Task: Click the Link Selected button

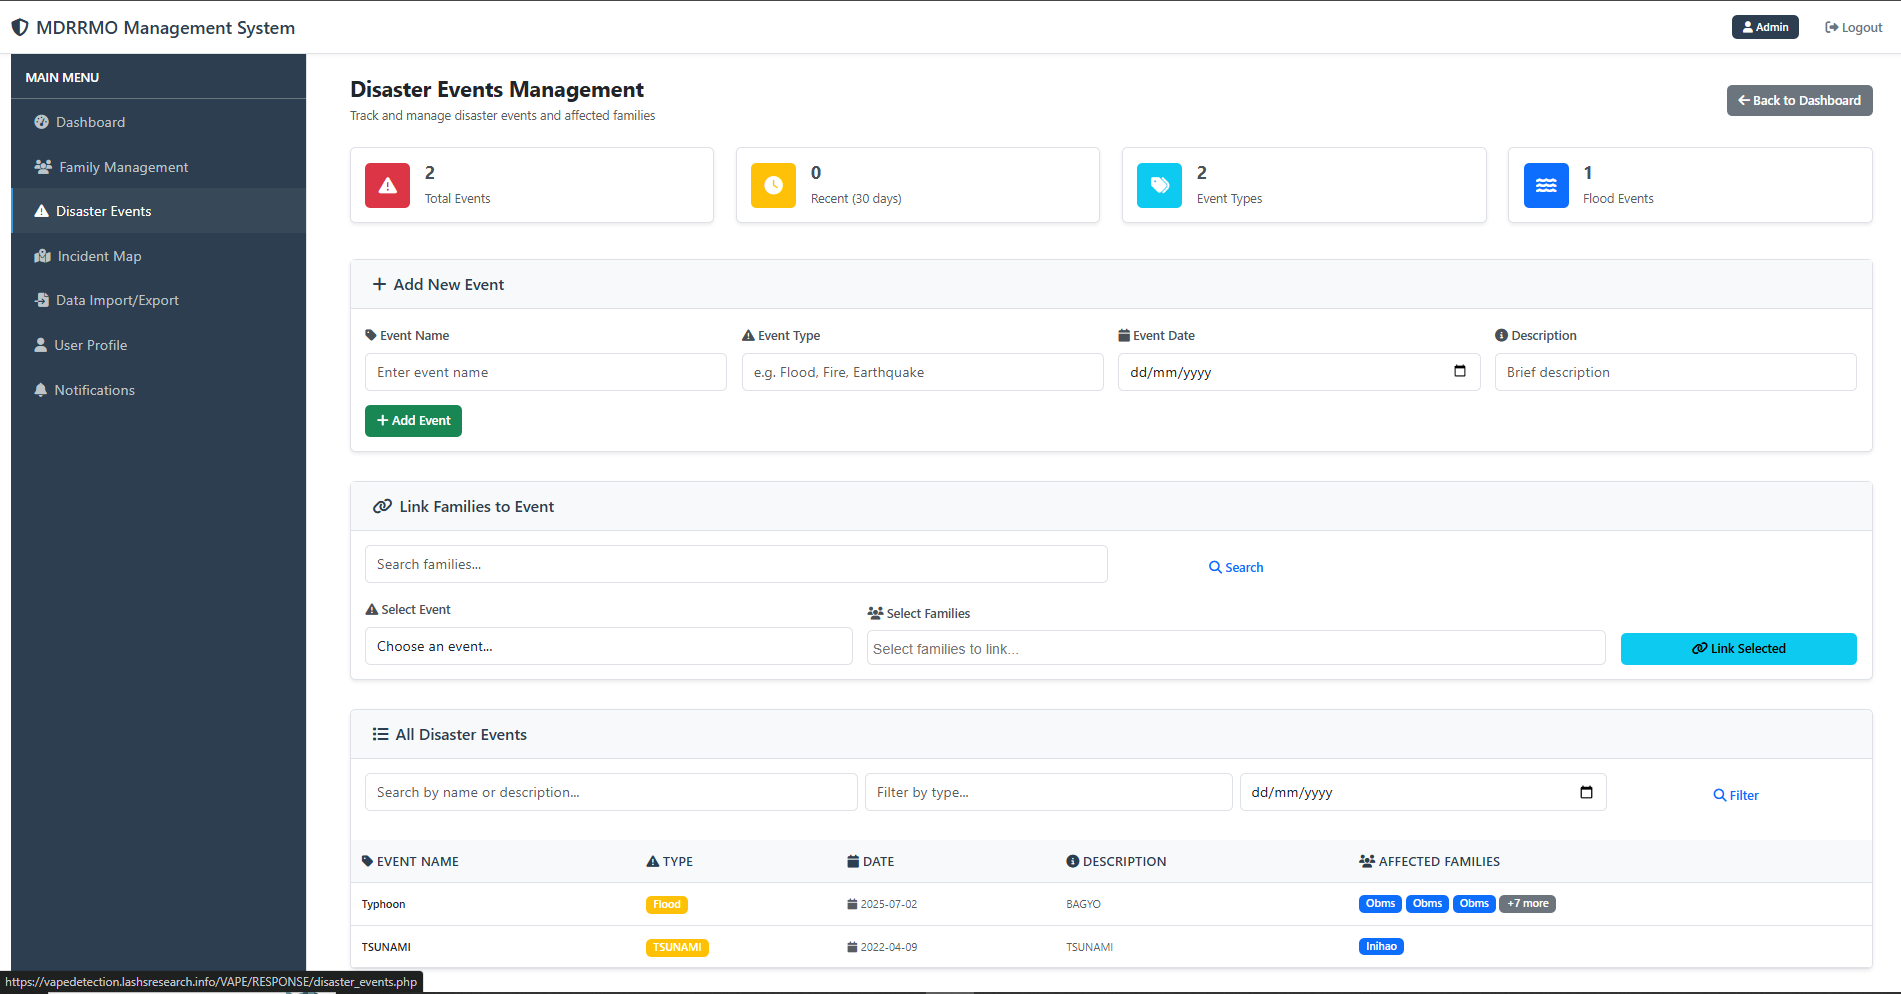Action: [x=1737, y=648]
